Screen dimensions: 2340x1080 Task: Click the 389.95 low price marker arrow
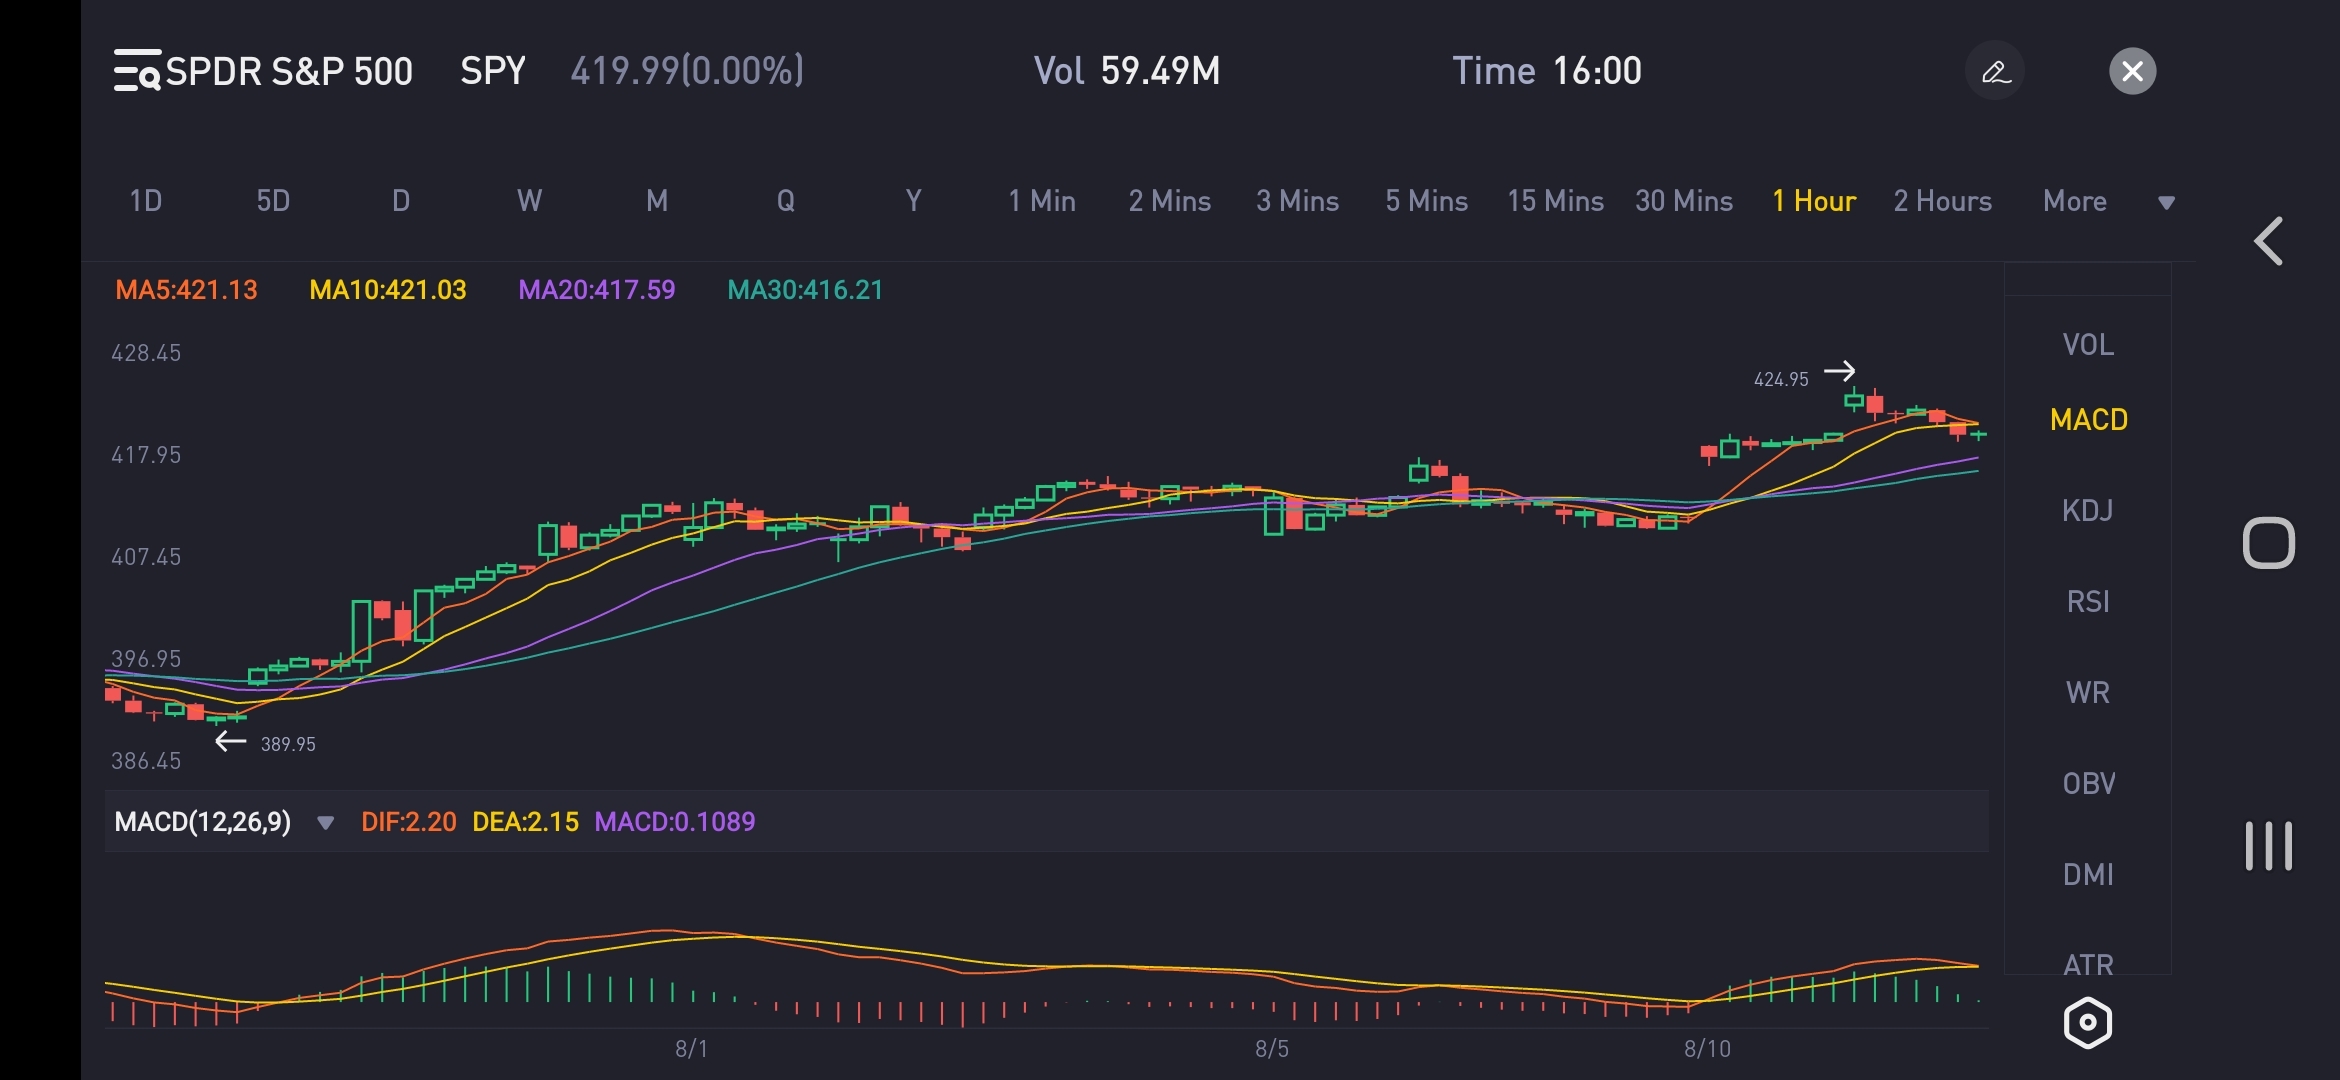coord(231,741)
